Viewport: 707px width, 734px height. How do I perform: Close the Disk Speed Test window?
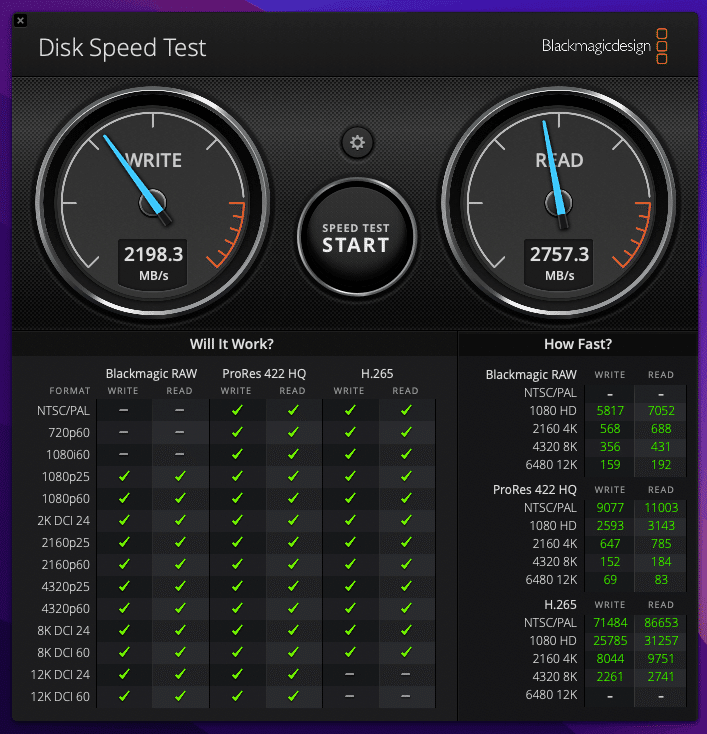pyautogui.click(x=21, y=21)
